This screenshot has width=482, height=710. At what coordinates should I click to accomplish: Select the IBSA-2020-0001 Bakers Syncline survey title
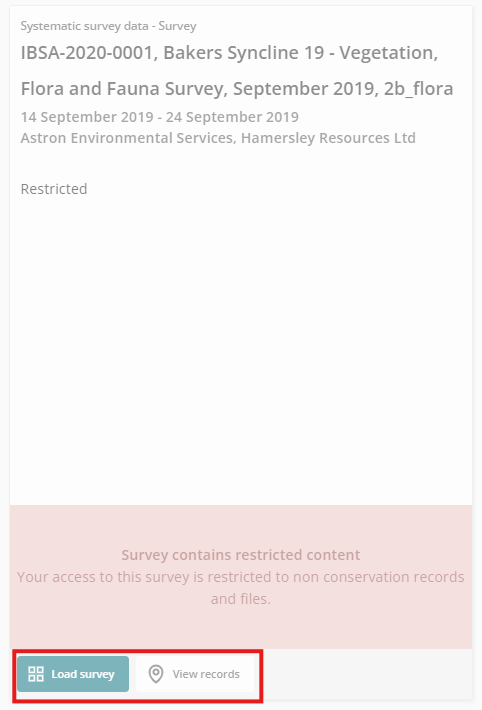(237, 71)
